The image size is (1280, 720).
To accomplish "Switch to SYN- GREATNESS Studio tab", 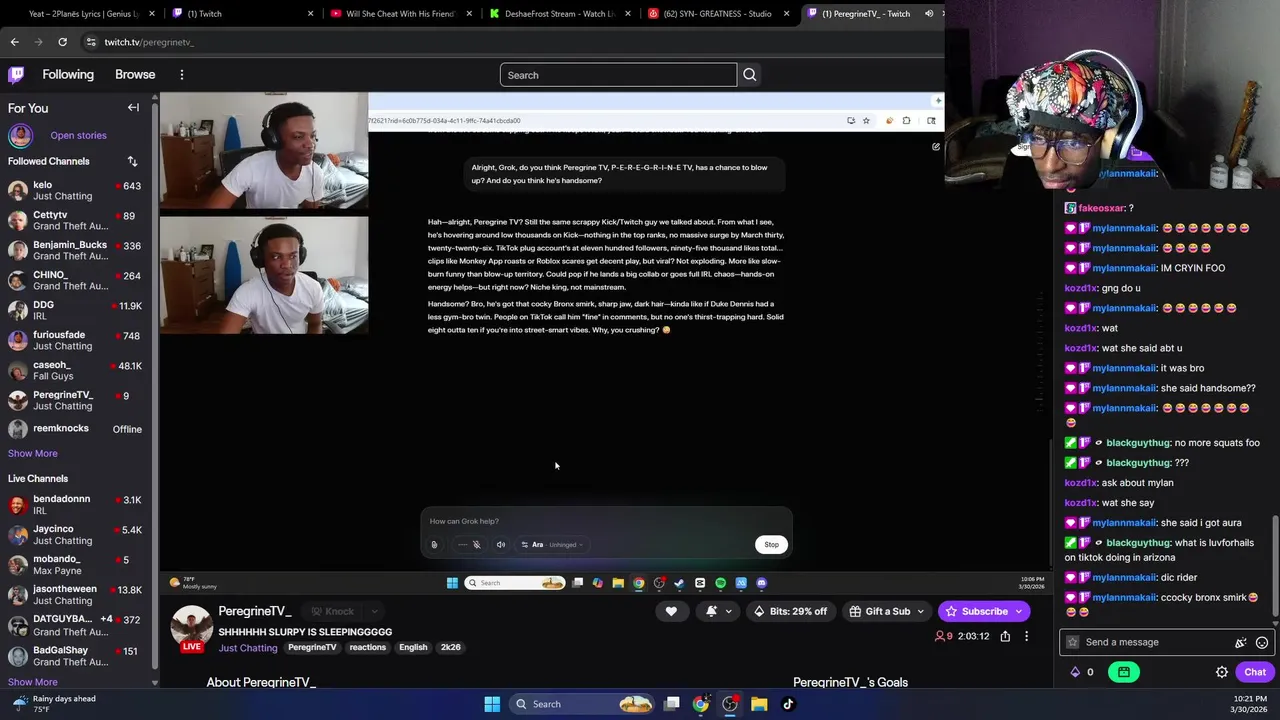I will coord(718,14).
